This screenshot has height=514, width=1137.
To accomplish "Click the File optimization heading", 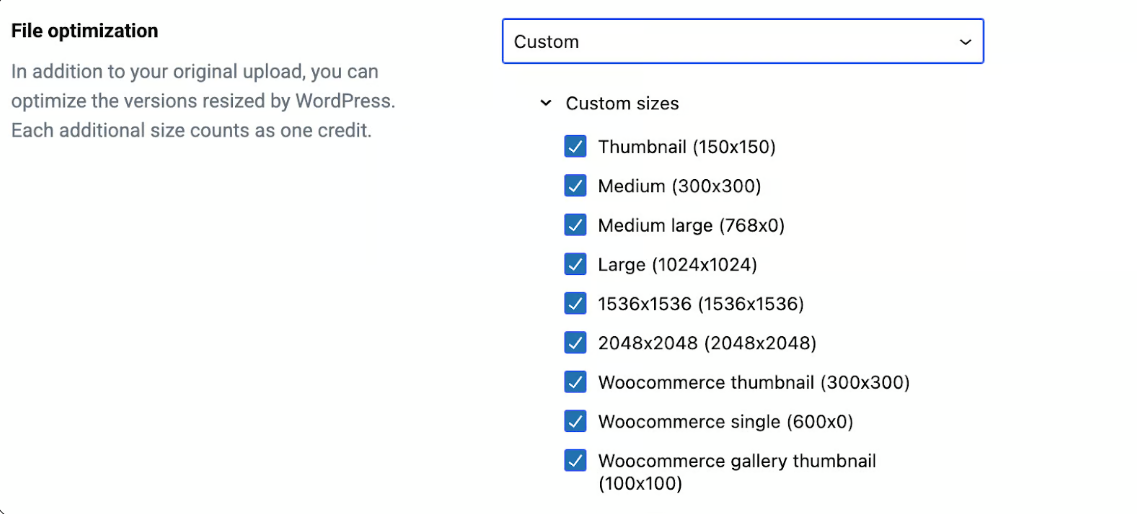I will (x=84, y=31).
